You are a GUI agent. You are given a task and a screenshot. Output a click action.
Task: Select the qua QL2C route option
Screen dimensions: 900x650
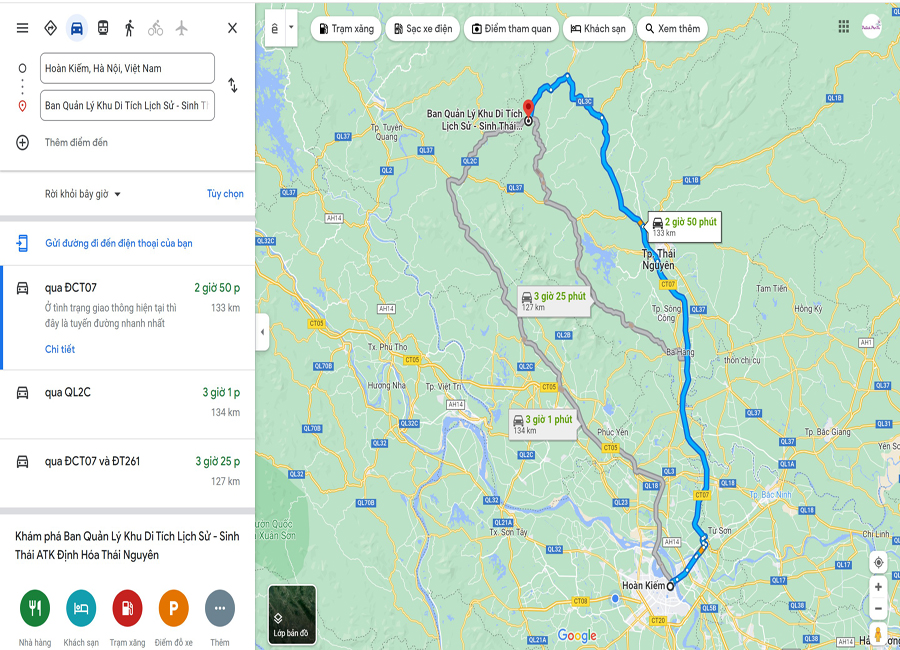point(127,404)
